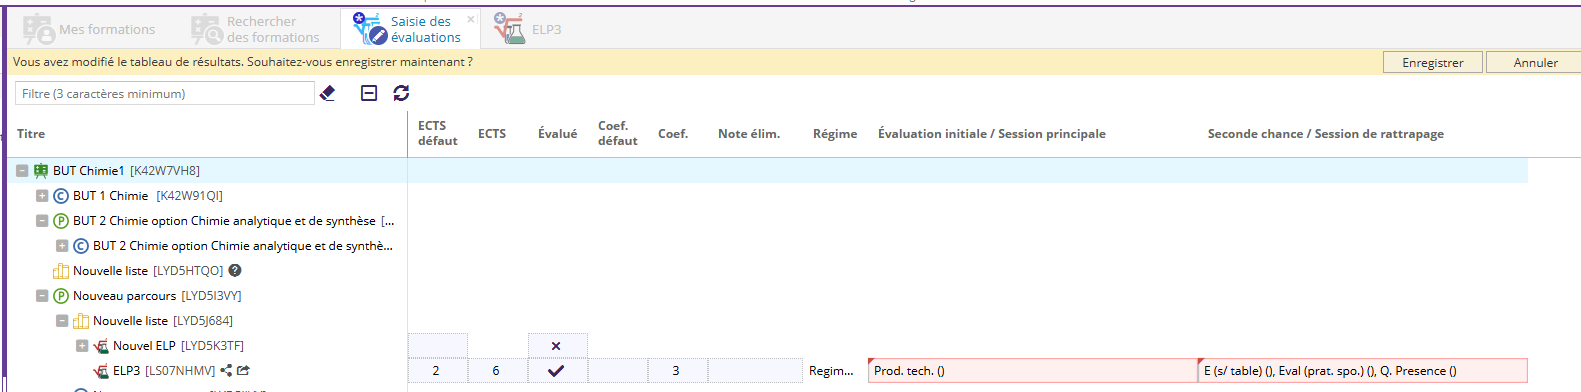The height and width of the screenshot is (392, 1581).
Task: Click the Enregistrer button
Action: (x=1433, y=62)
